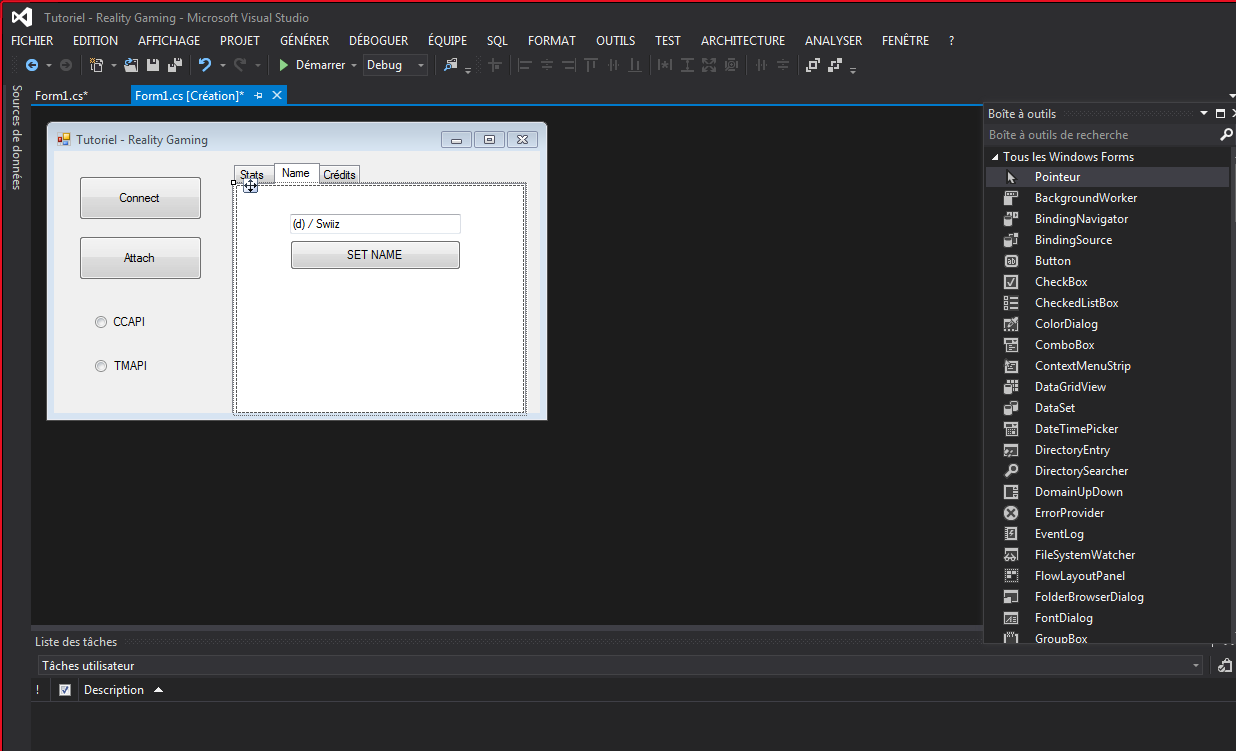
Task: Click the Send to Back layout icon
Action: [x=835, y=65]
